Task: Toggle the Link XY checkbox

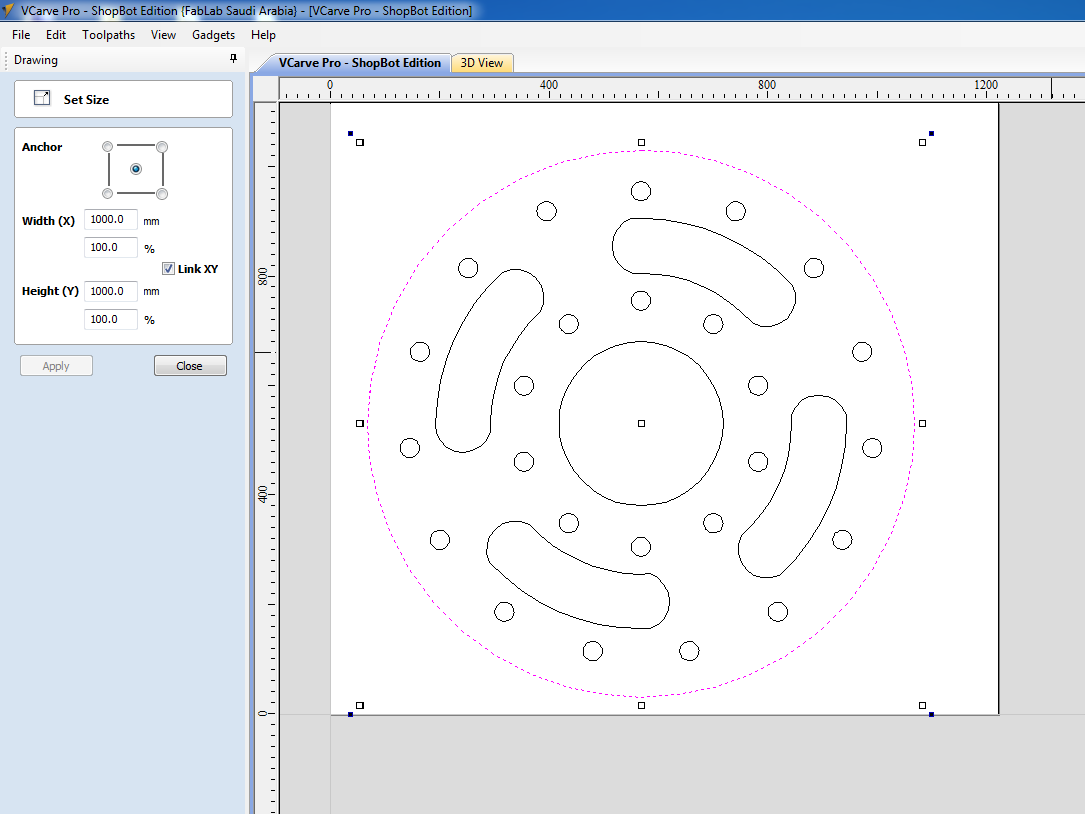Action: (x=168, y=269)
